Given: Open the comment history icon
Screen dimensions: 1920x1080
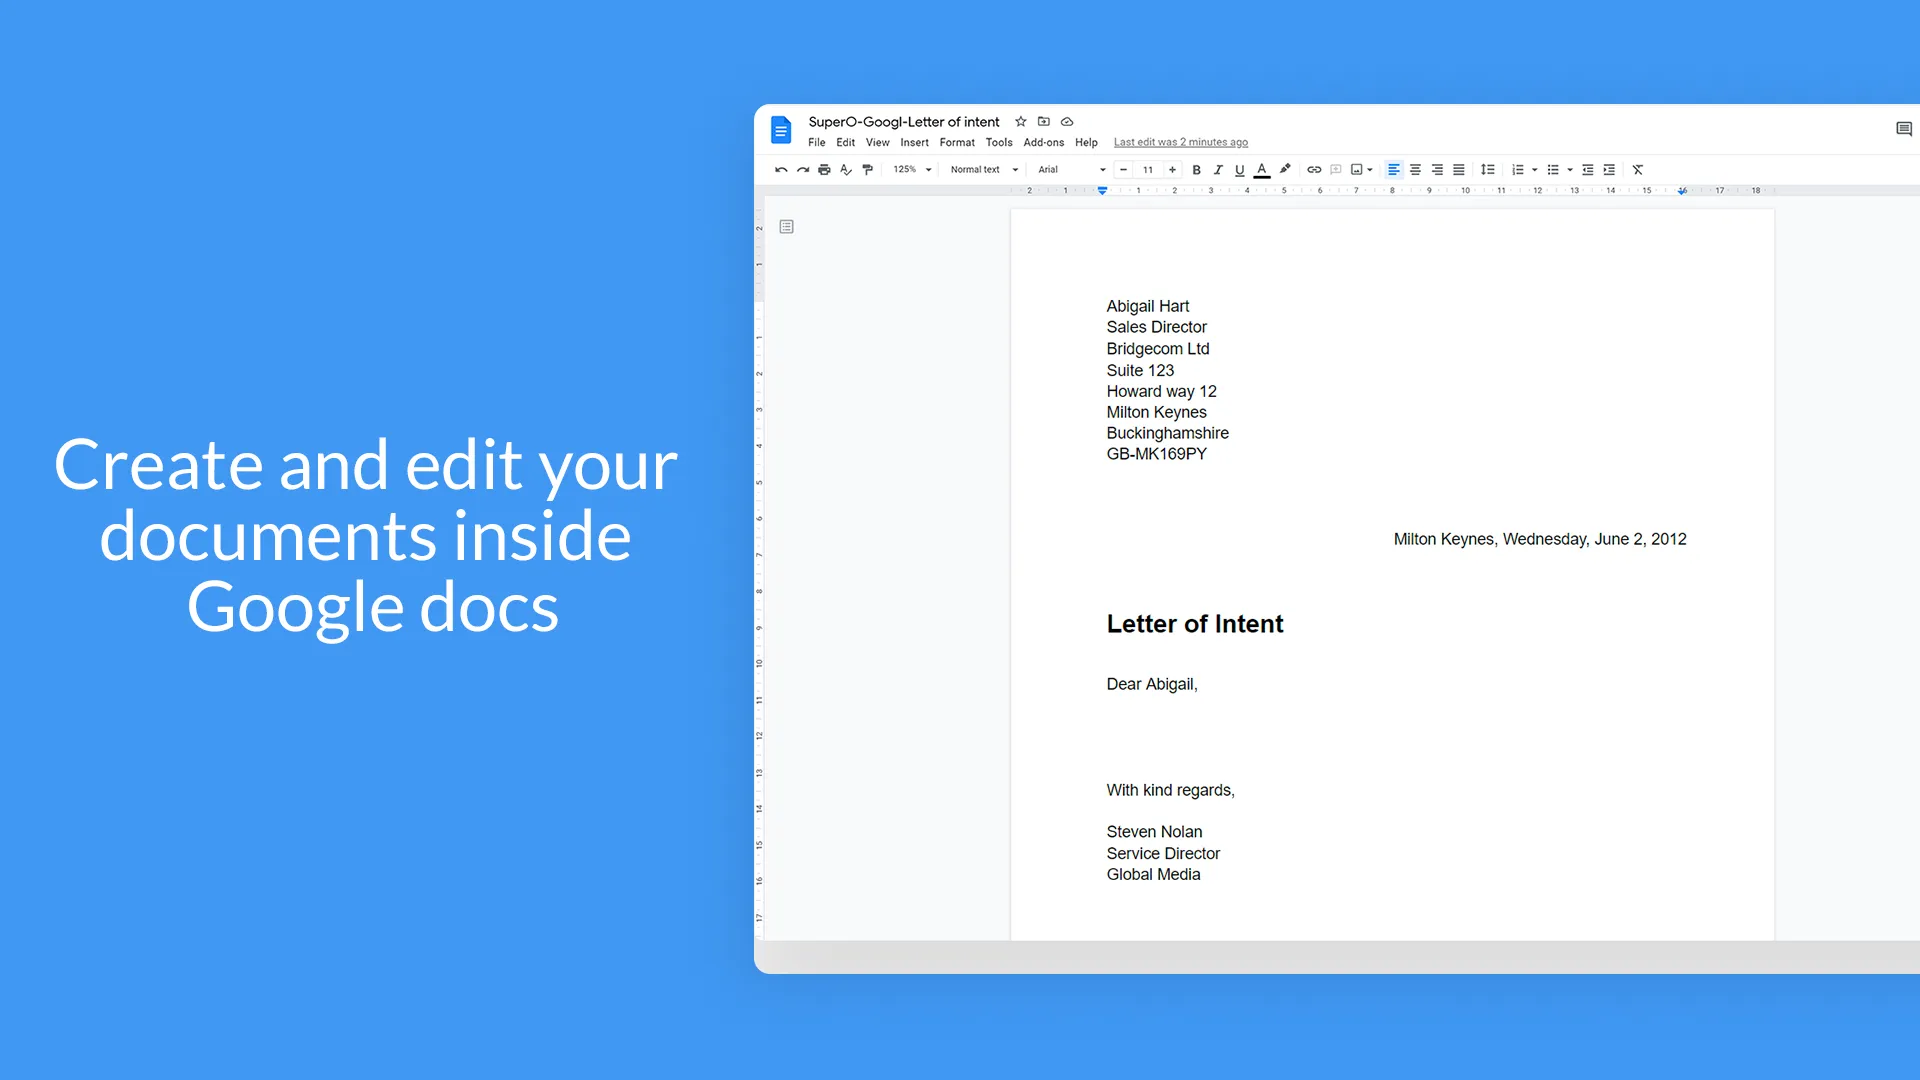Looking at the screenshot, I should pos(1903,129).
